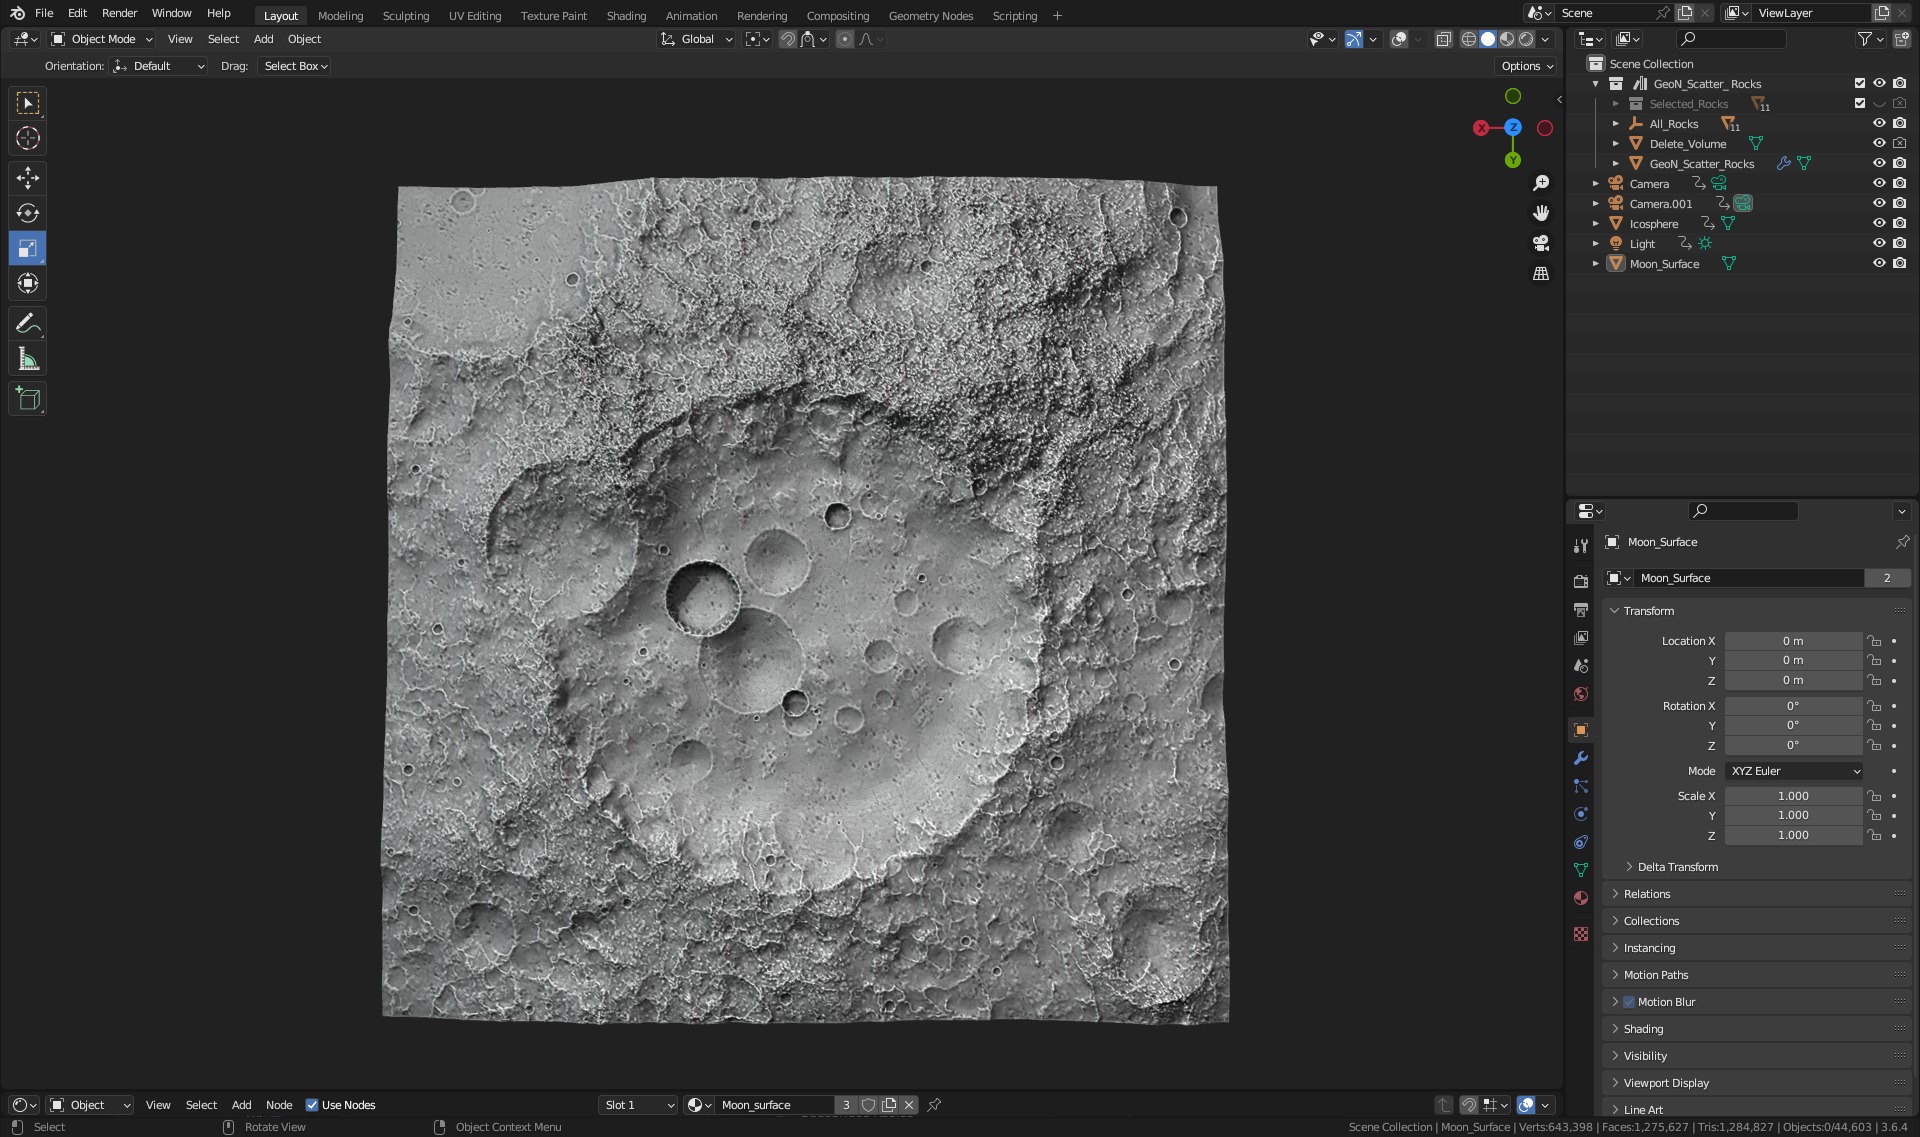The width and height of the screenshot is (1920, 1137).
Task: Toggle Selected_Rocks collection checkbox
Action: tap(1860, 103)
